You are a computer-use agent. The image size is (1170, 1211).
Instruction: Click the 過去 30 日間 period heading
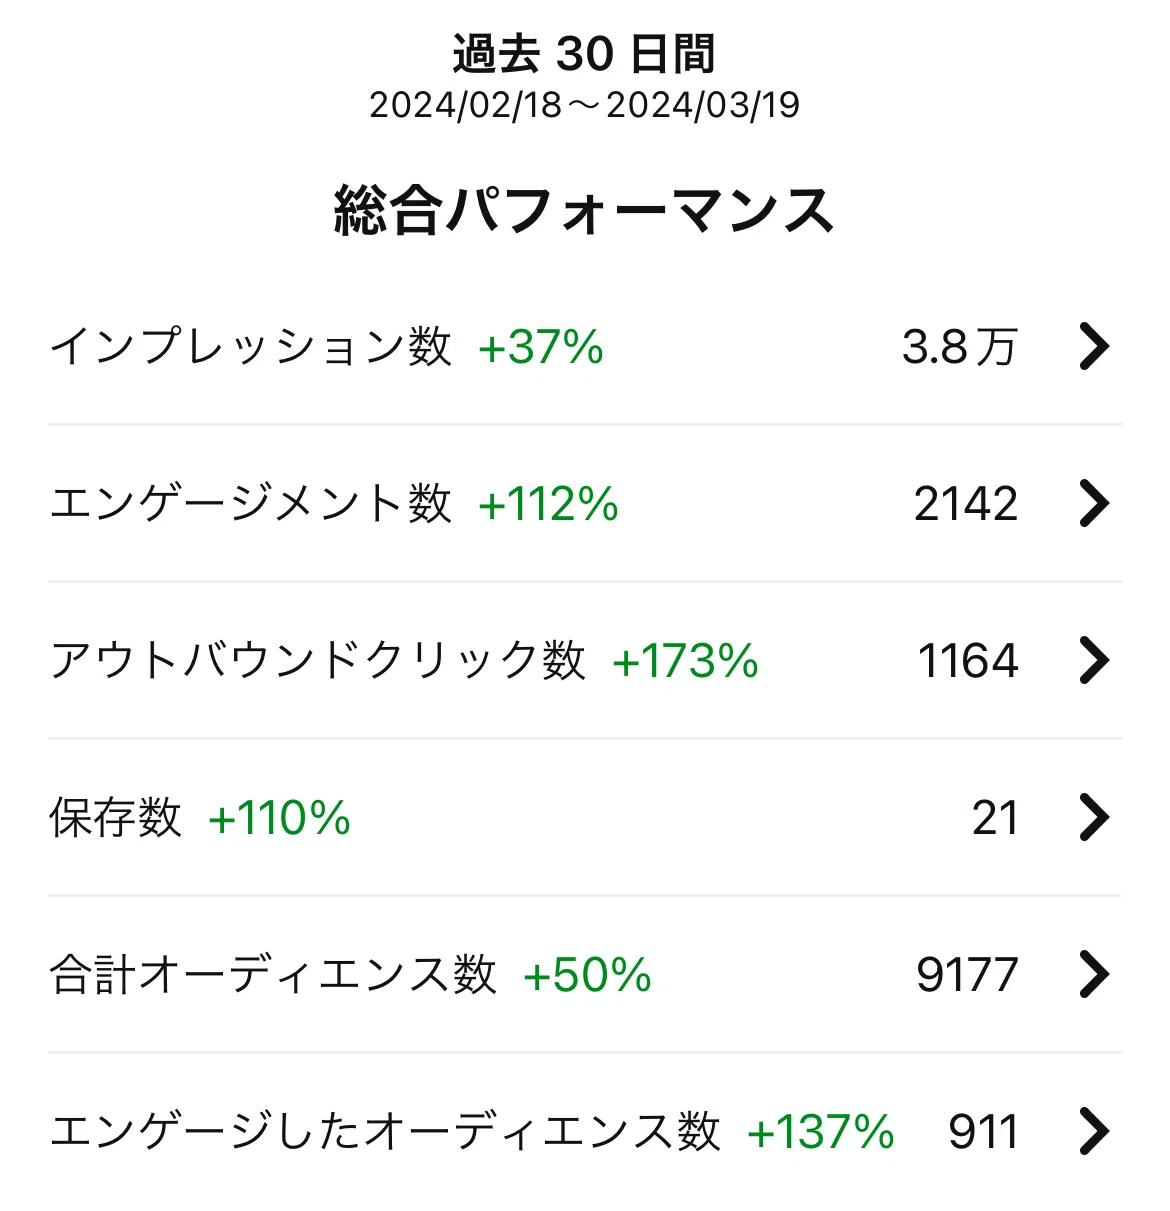point(584,54)
